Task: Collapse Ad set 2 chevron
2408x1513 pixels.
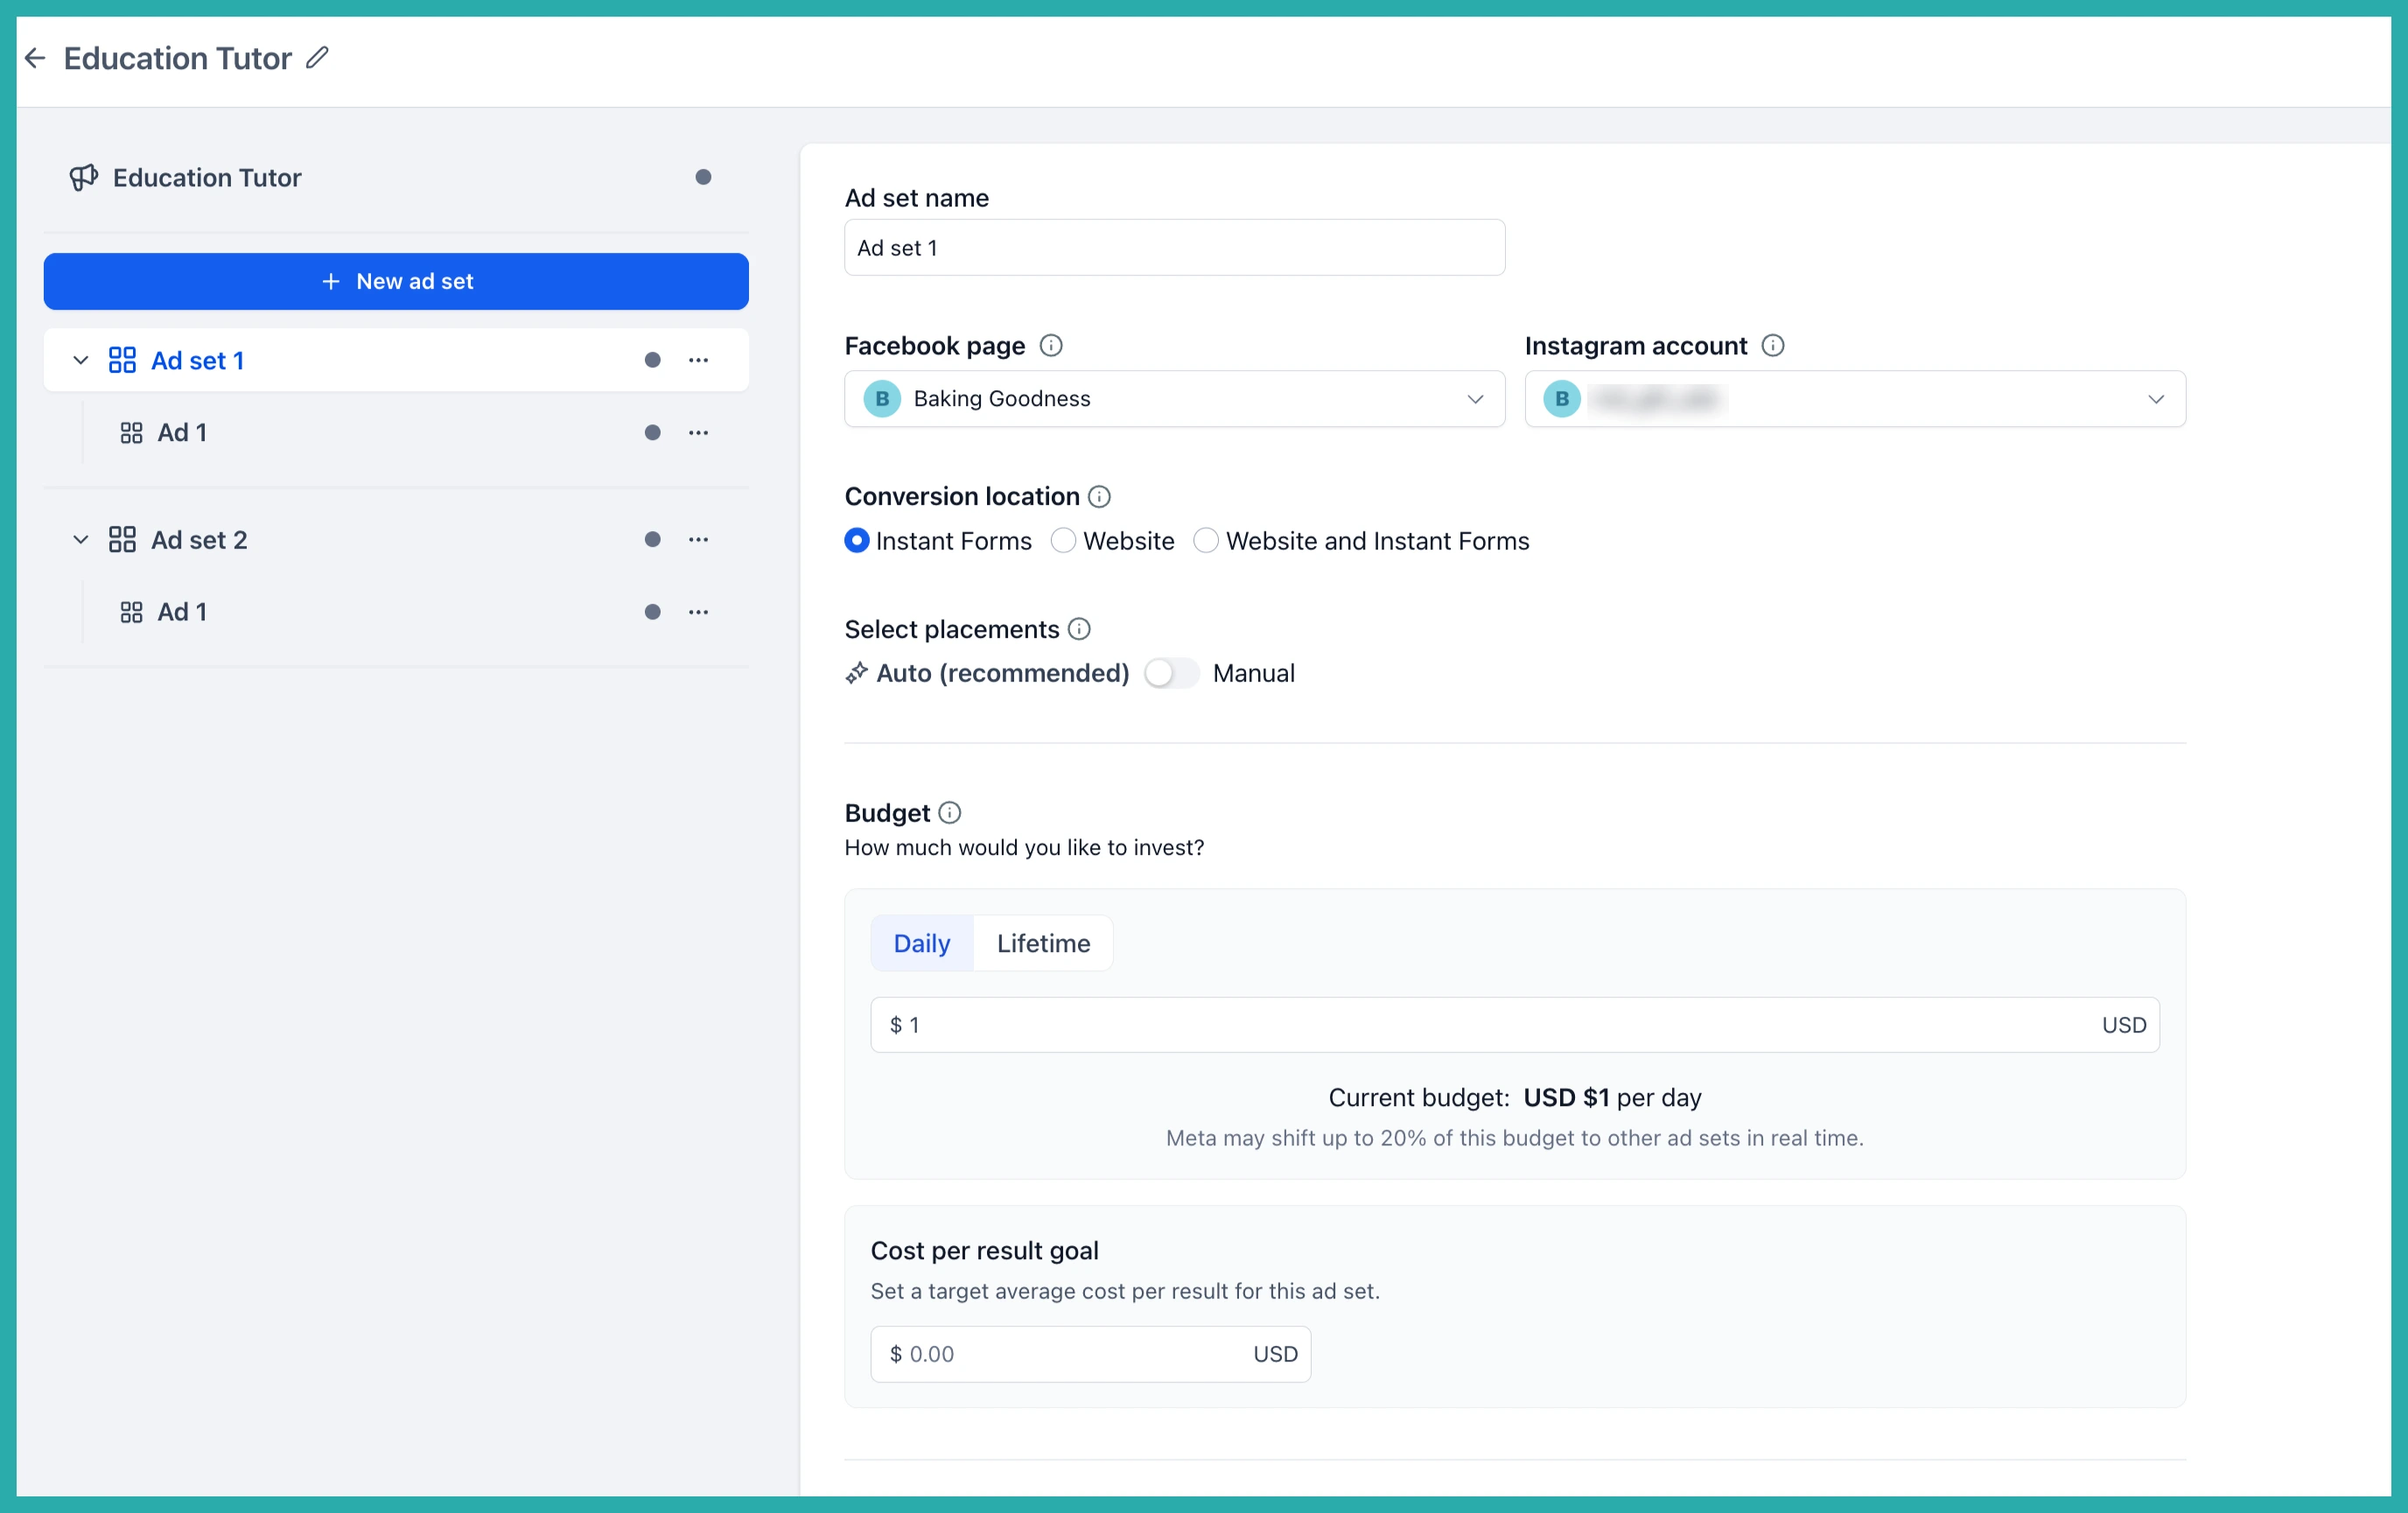Action: (x=81, y=539)
